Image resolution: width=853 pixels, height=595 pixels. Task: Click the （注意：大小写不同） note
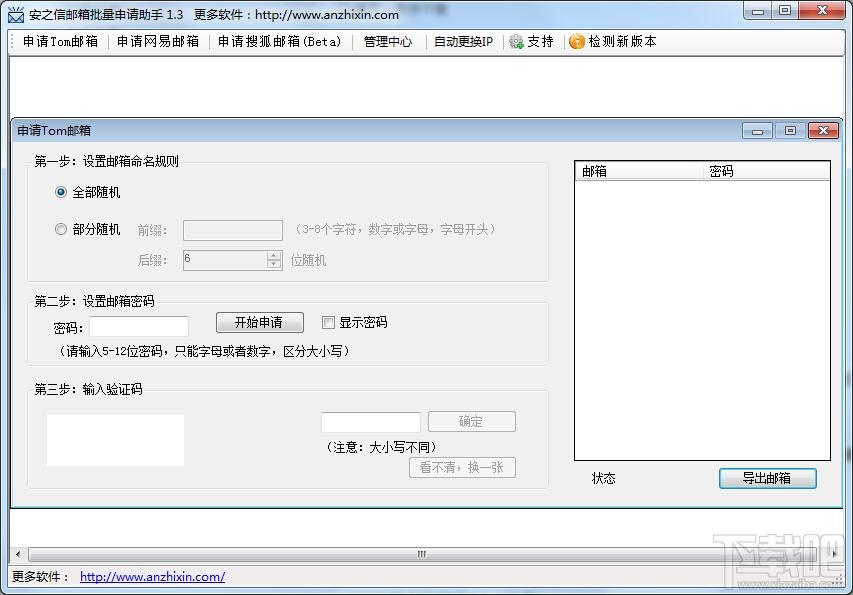[381, 447]
